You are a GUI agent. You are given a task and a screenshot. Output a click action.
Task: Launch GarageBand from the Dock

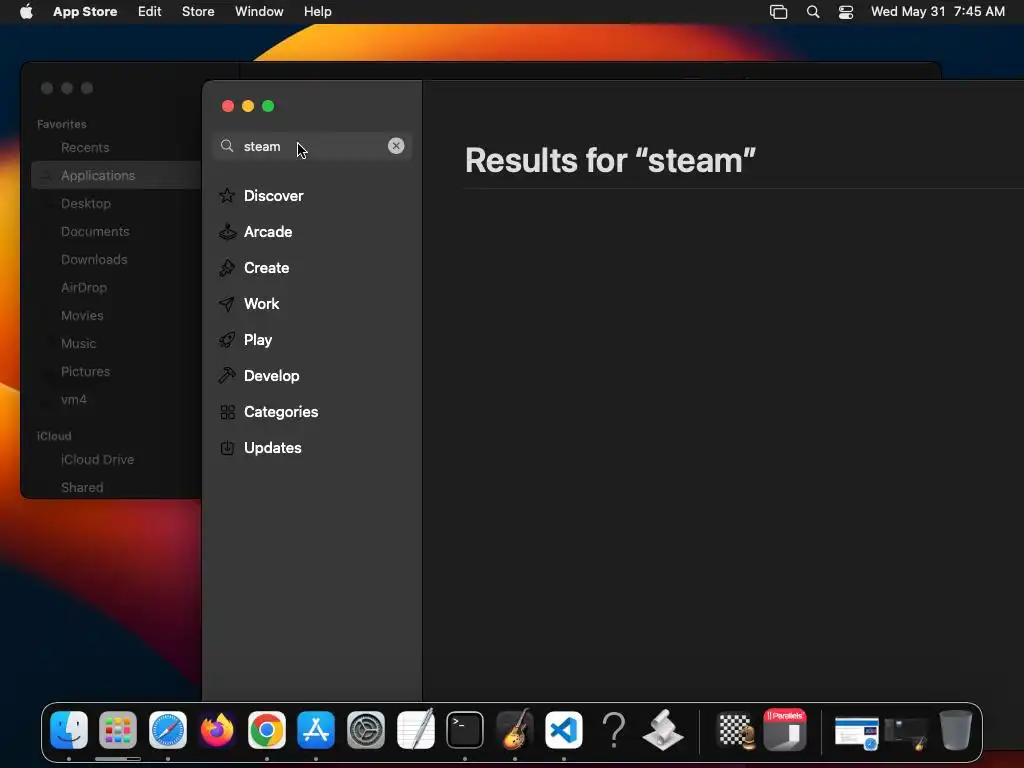(515, 730)
